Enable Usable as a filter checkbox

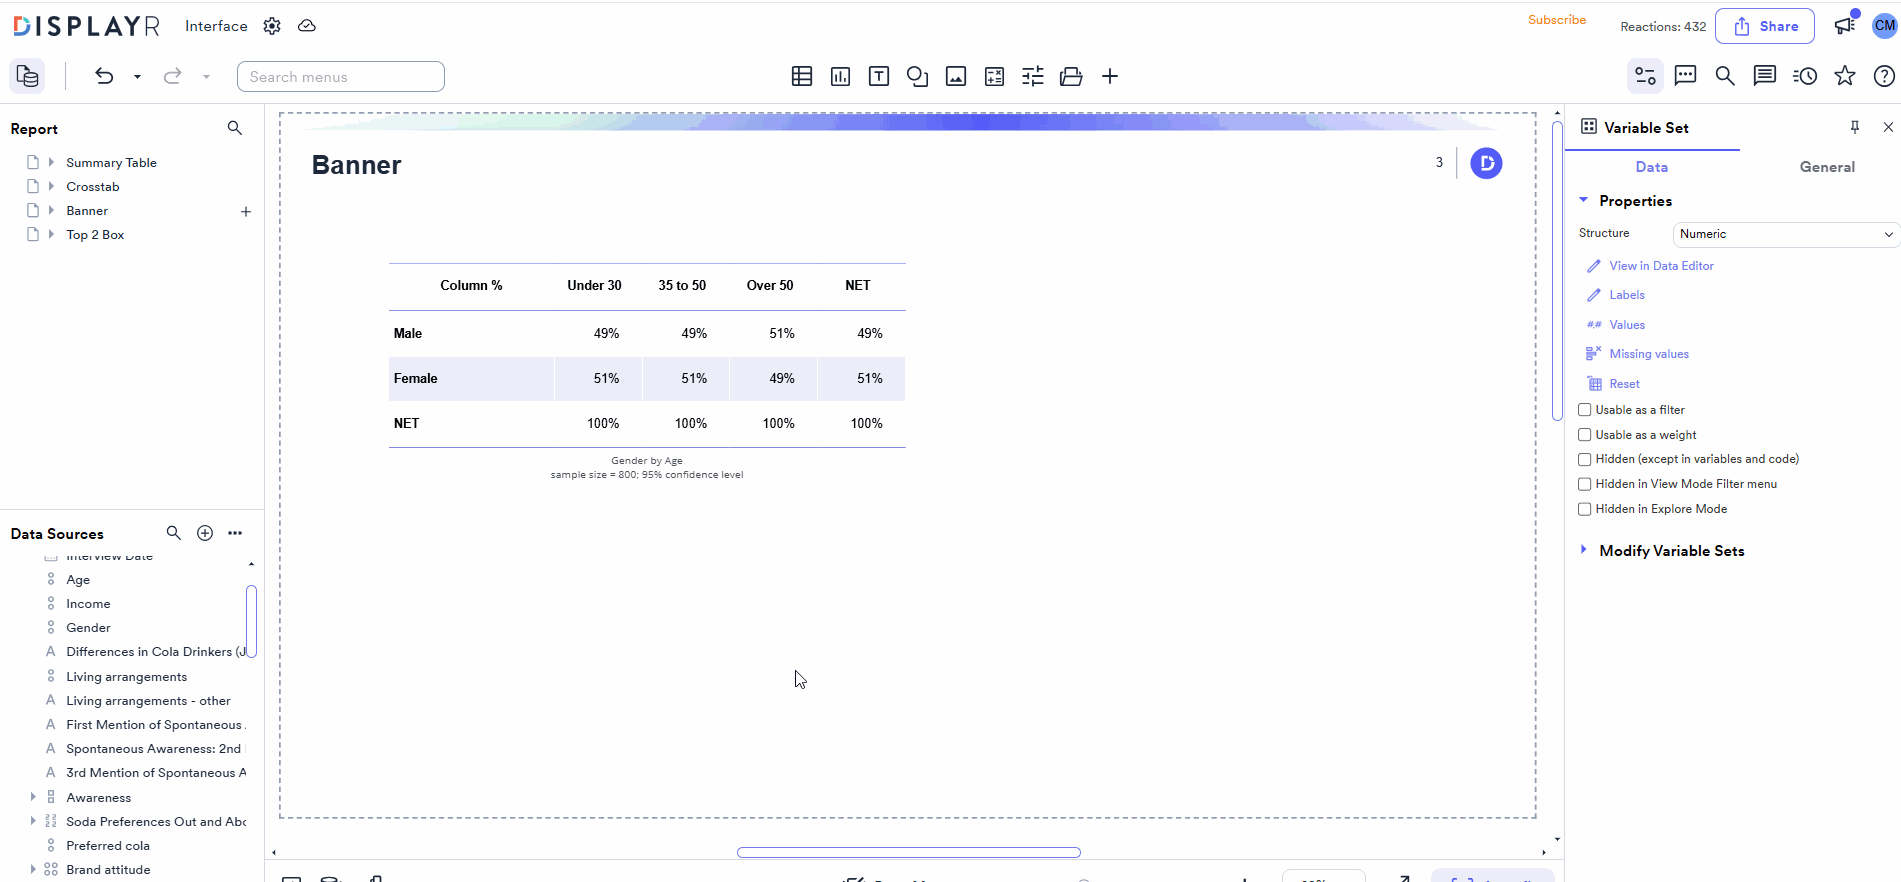coord(1585,410)
